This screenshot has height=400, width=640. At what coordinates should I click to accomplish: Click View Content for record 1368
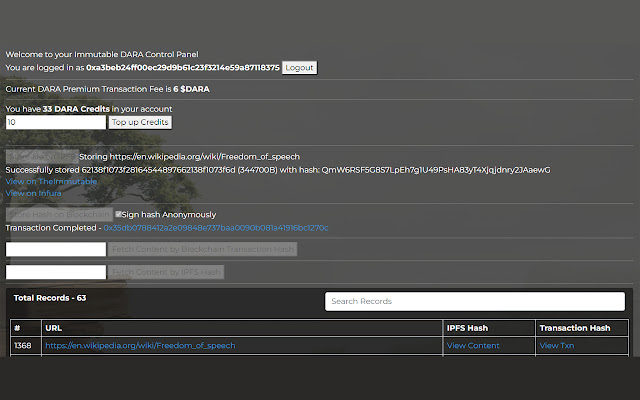[473, 345]
